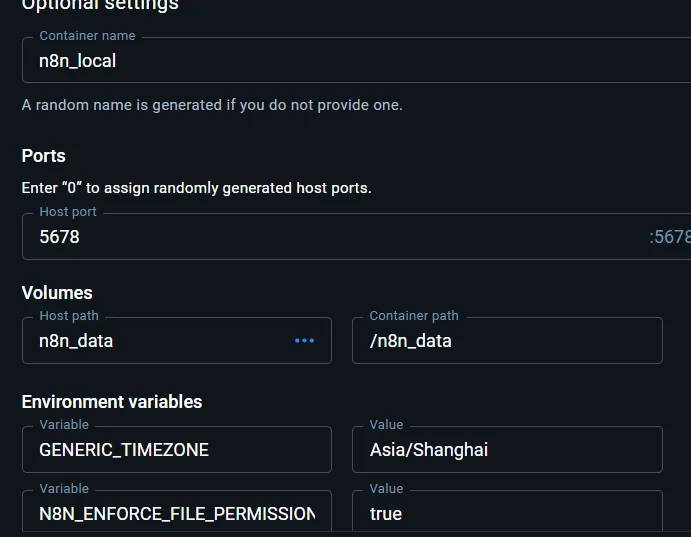
Task: Click the Host port floating label
Action: tap(68, 212)
